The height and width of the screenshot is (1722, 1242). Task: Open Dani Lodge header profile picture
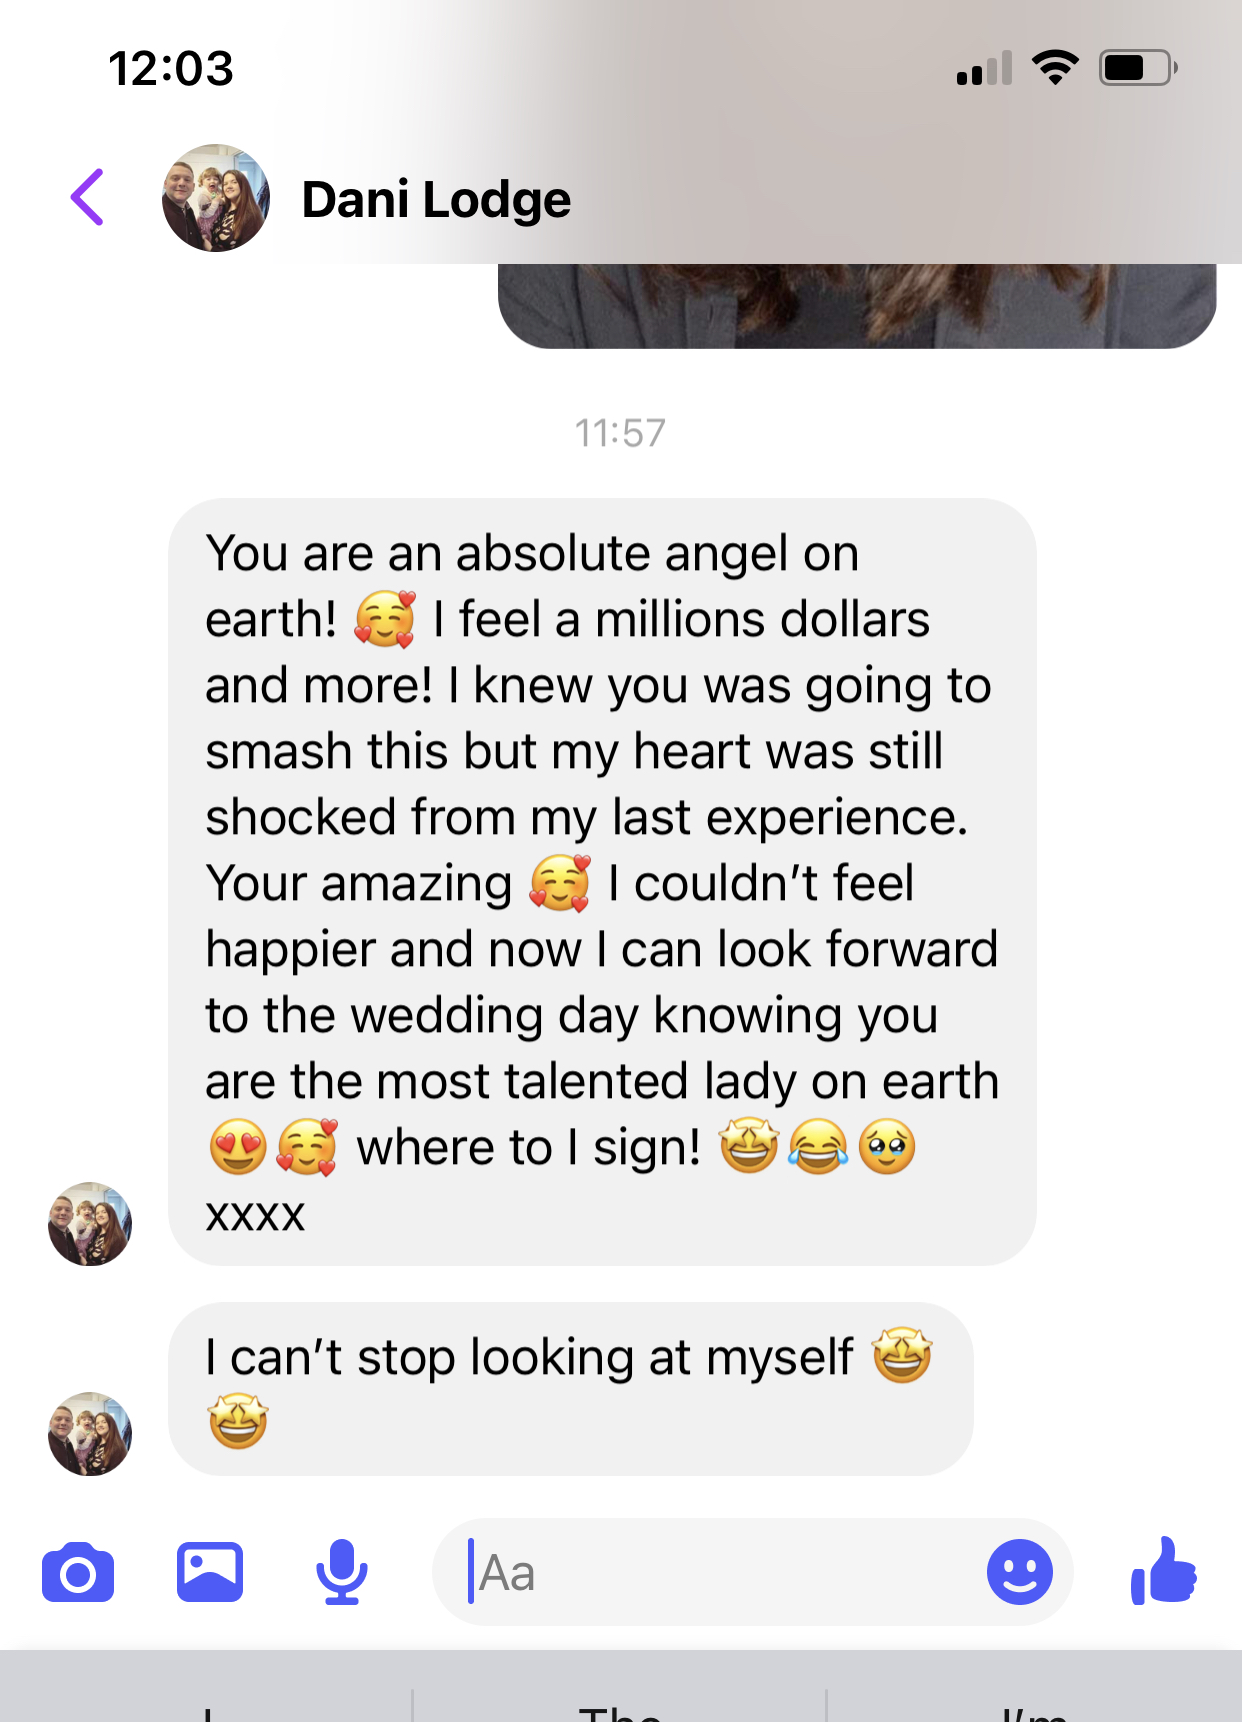[216, 198]
